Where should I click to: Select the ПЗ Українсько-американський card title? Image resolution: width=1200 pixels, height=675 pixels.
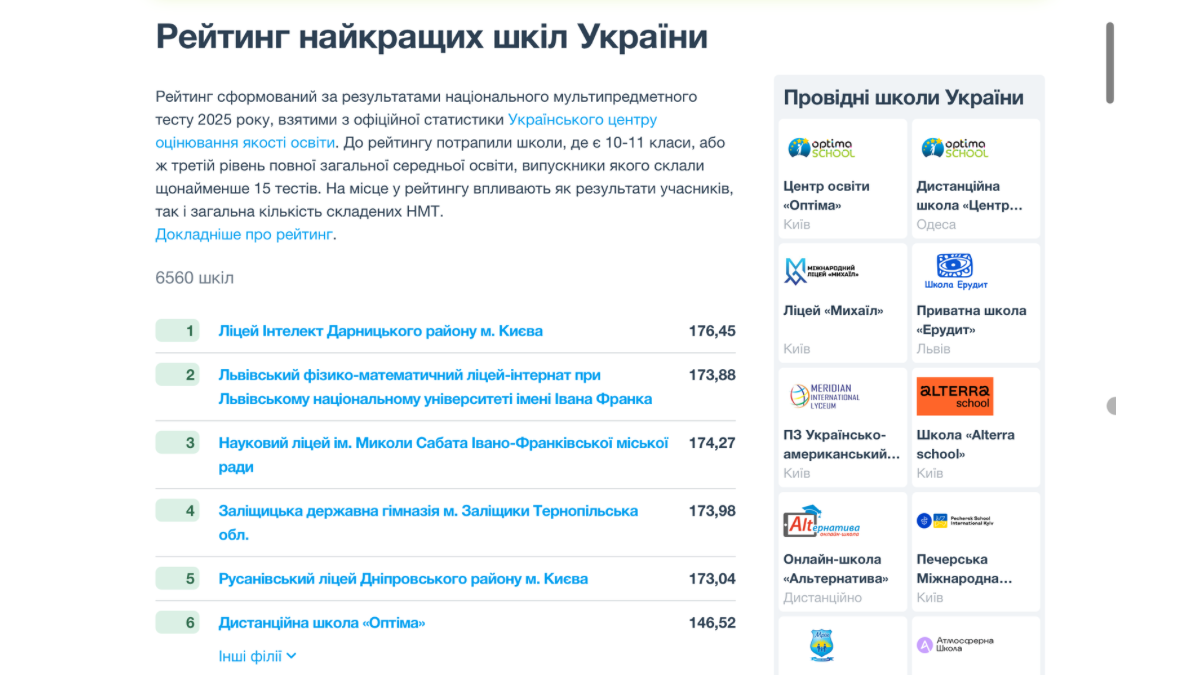[x=842, y=445]
